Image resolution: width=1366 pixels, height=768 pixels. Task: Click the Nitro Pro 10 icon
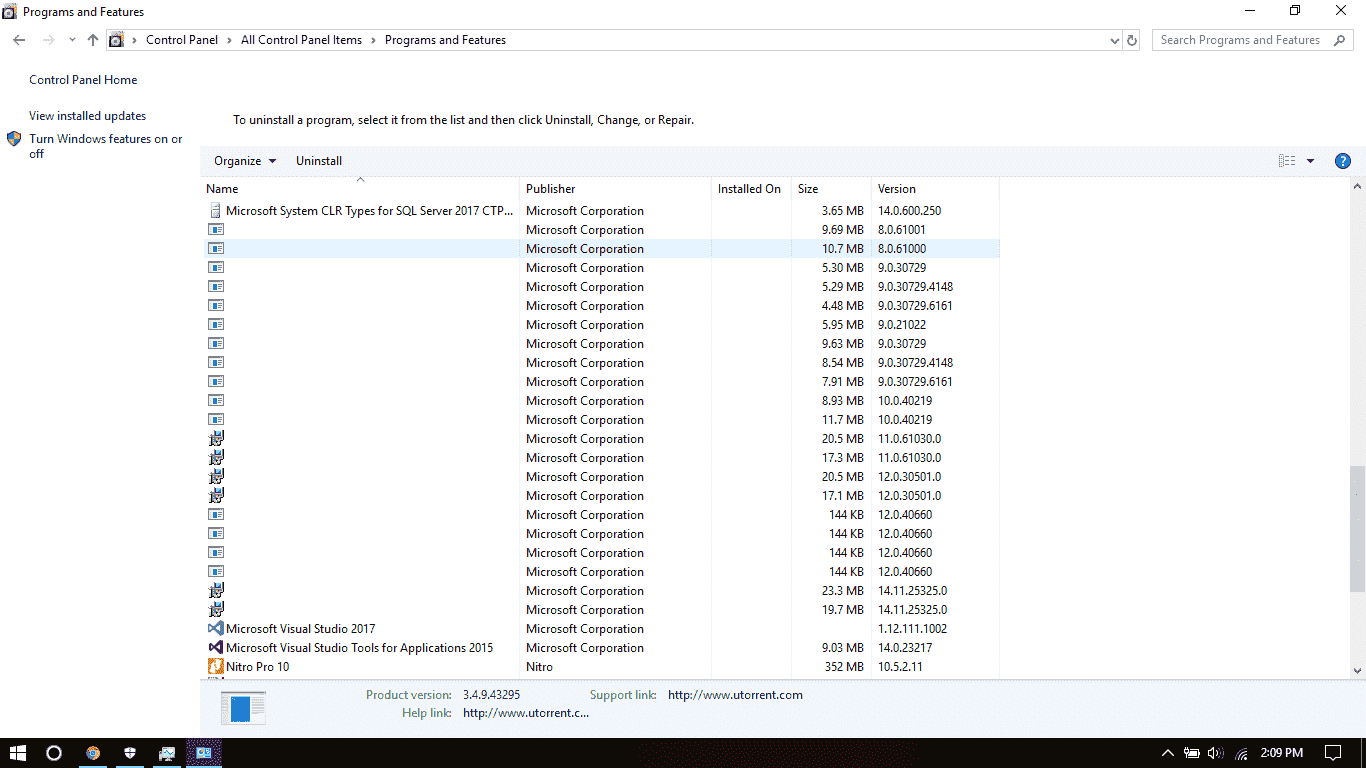(x=215, y=667)
